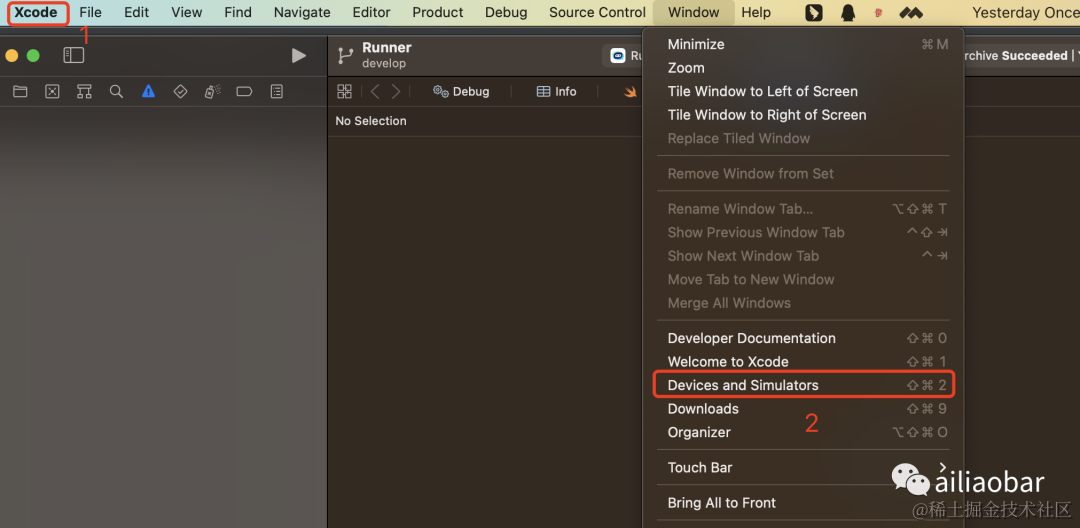Open the Editor menu
Viewport: 1080px width, 528px height.
(371, 12)
